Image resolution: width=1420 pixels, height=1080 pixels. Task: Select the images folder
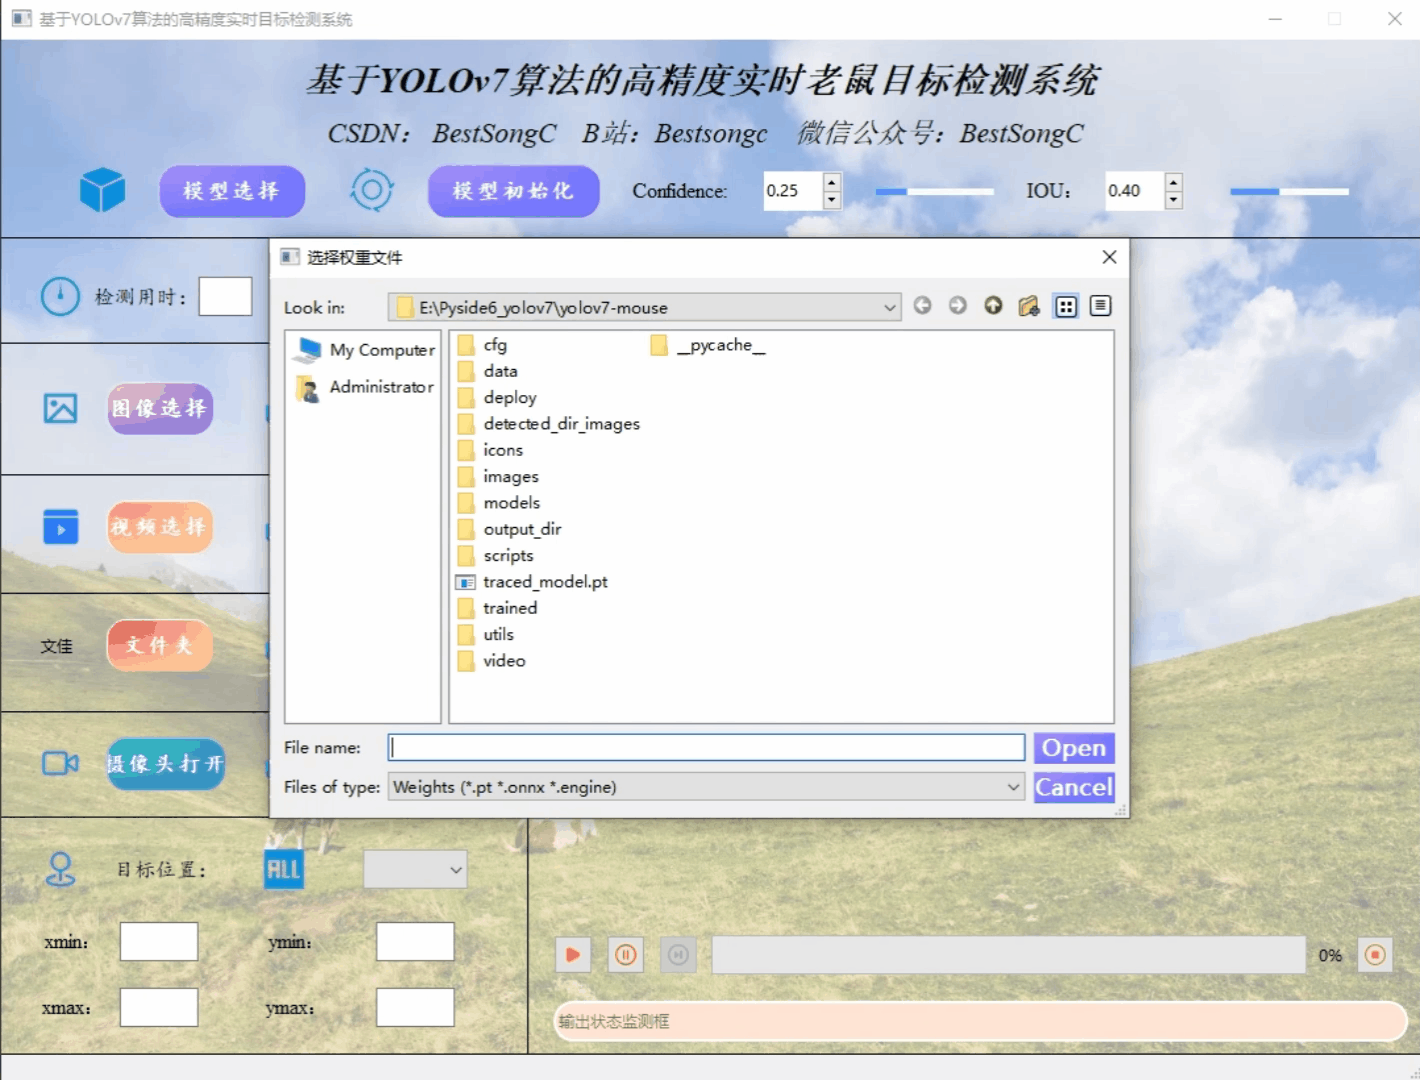(498, 477)
